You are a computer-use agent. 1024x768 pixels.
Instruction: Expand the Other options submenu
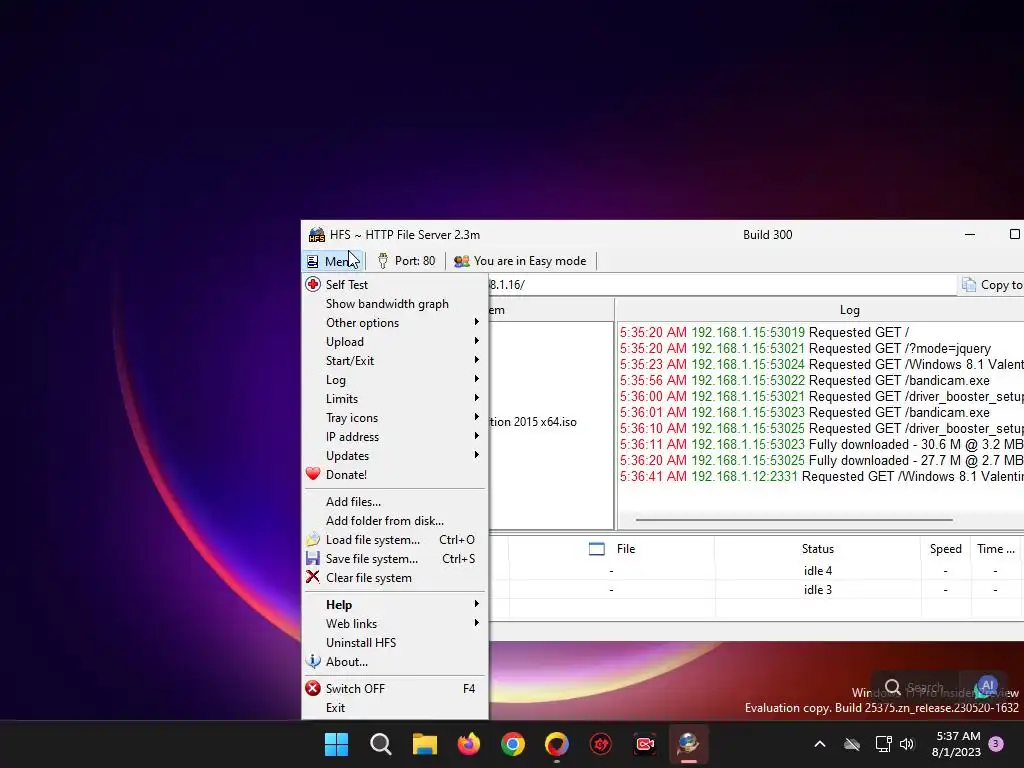[395, 323]
